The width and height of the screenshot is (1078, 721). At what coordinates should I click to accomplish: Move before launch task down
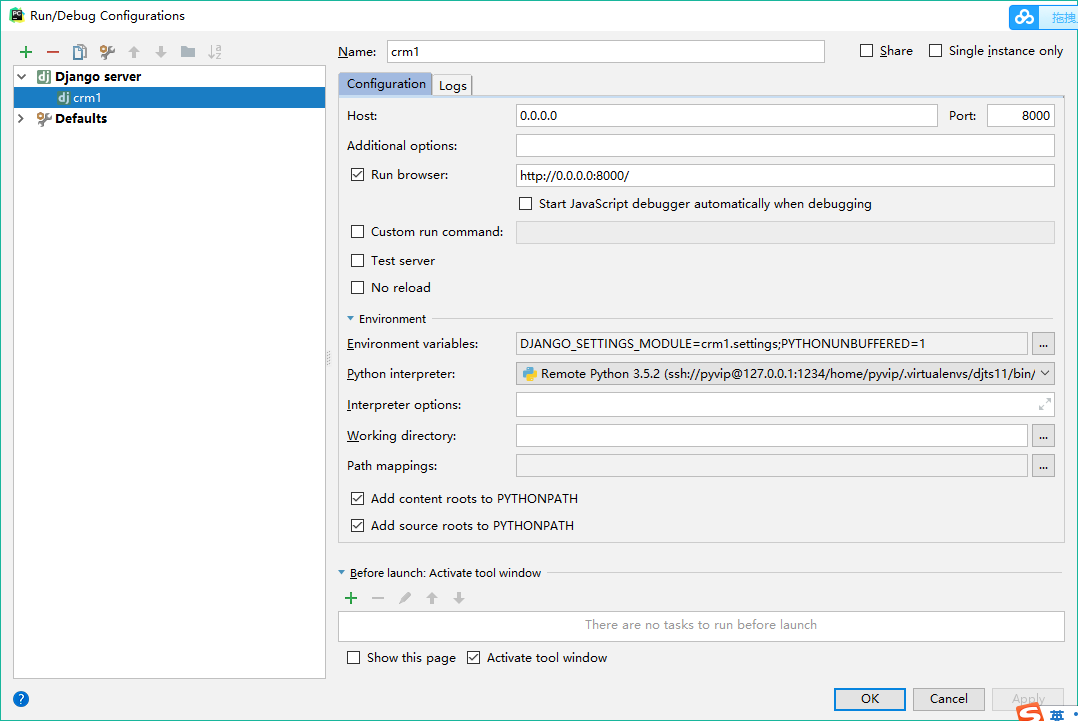459,598
